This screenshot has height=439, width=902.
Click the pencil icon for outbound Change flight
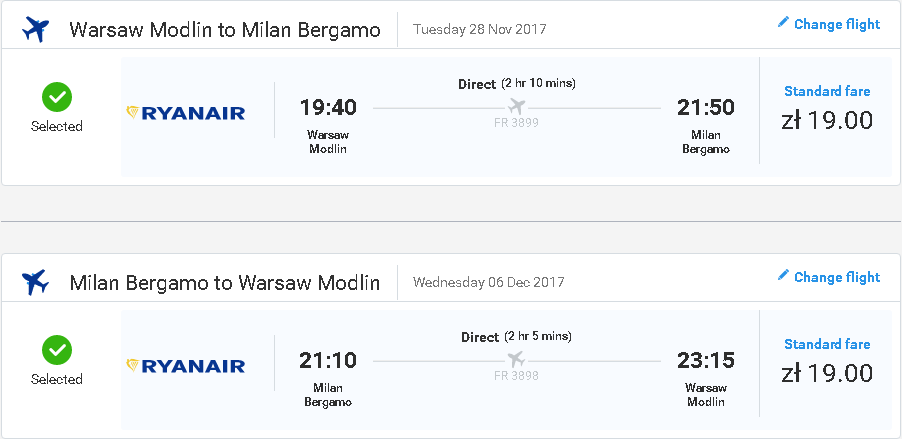click(x=782, y=22)
